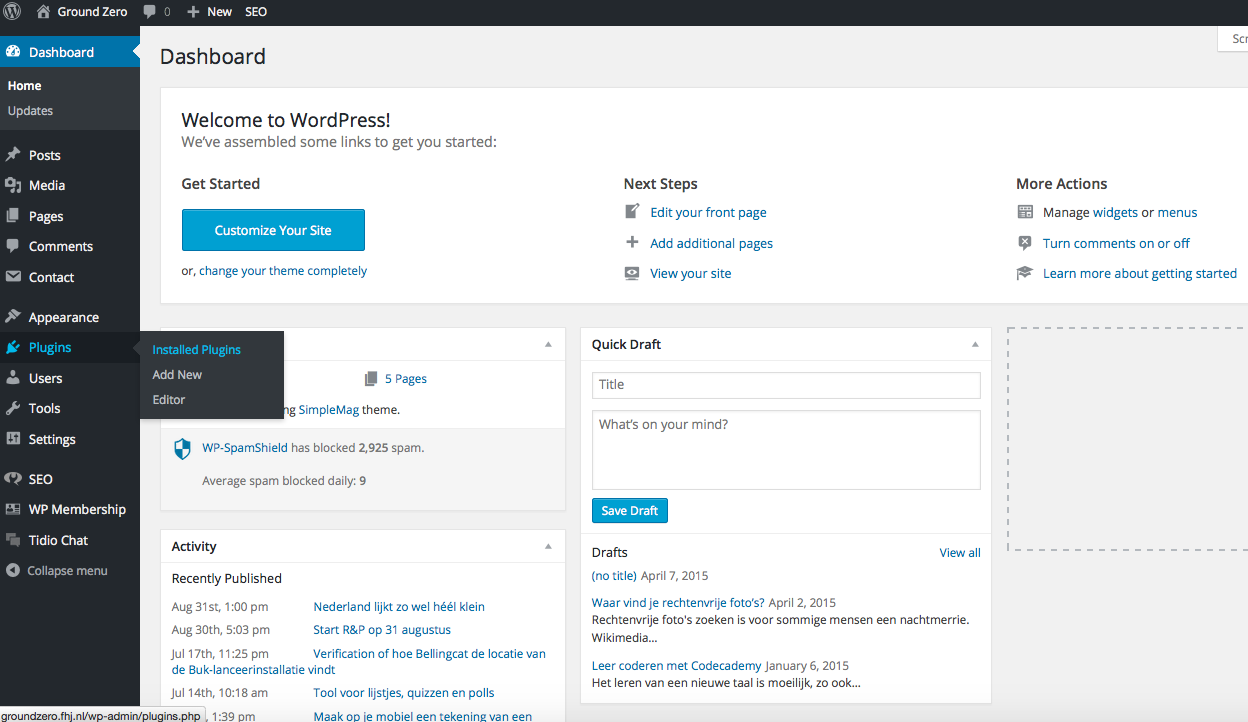Screen dimensions: 1248x722
Task: Click the Appearance paintbrush icon
Action: pyautogui.click(x=13, y=317)
